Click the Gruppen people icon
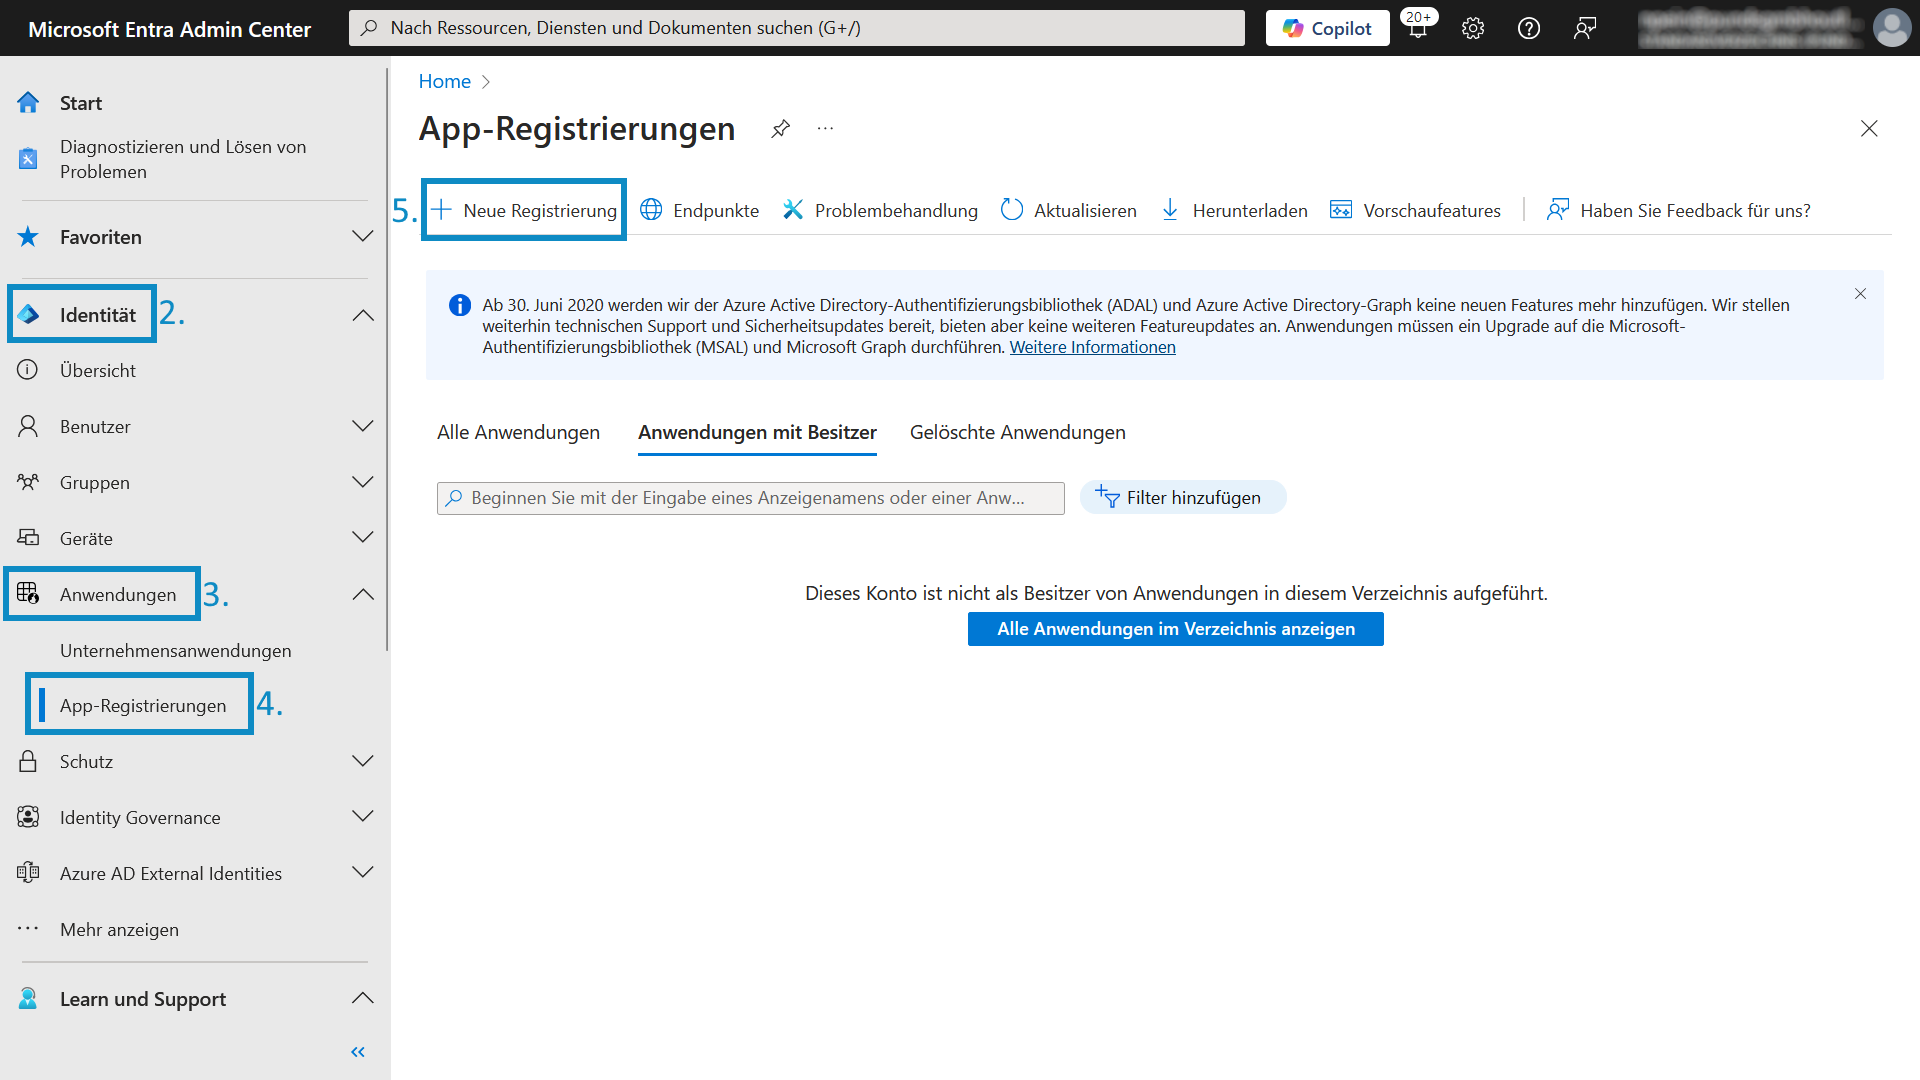The height and width of the screenshot is (1080, 1920). [28, 482]
